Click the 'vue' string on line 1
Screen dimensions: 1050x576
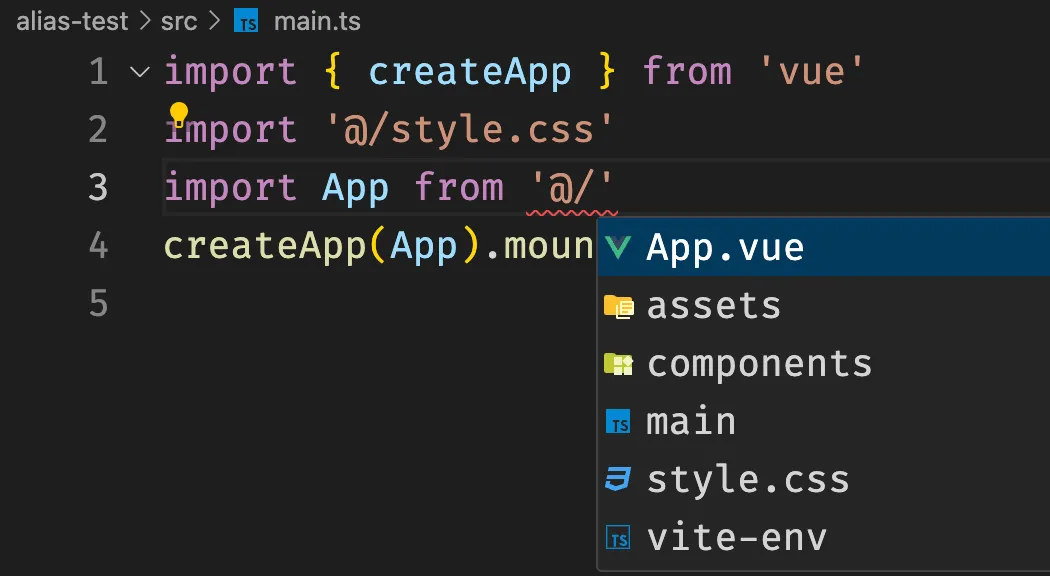click(x=810, y=72)
